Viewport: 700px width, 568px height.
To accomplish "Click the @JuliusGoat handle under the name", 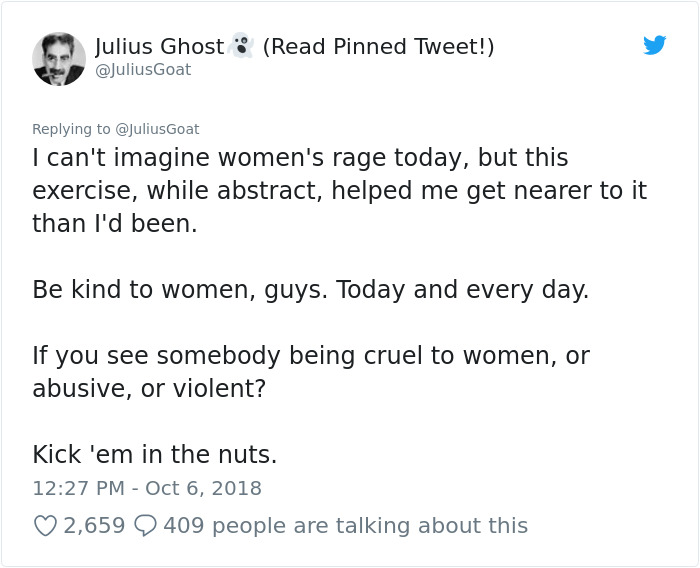I will (x=143, y=70).
